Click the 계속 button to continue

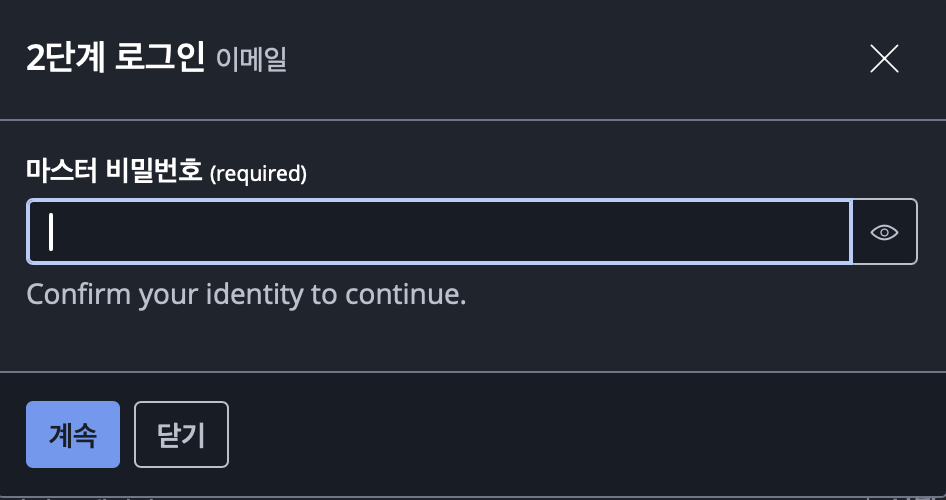coord(73,435)
